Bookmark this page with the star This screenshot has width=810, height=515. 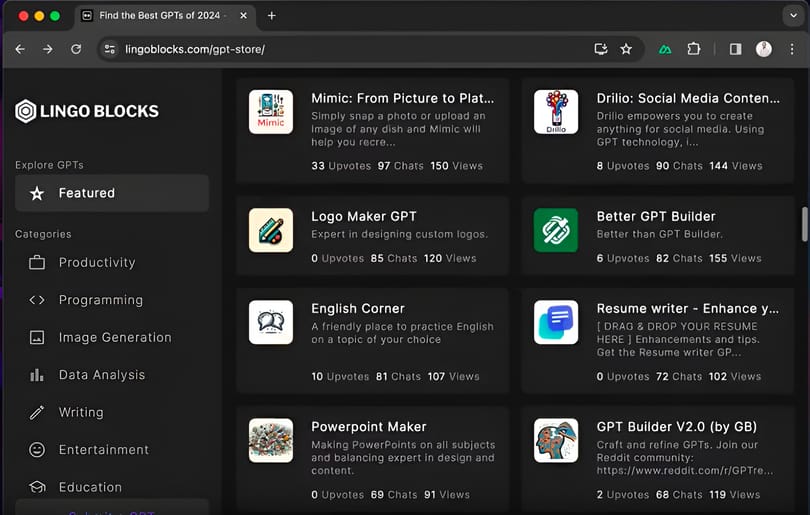click(626, 49)
